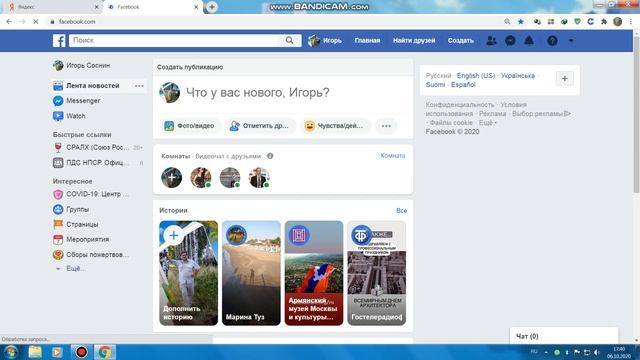Open Страницы in sidebar

(76, 224)
